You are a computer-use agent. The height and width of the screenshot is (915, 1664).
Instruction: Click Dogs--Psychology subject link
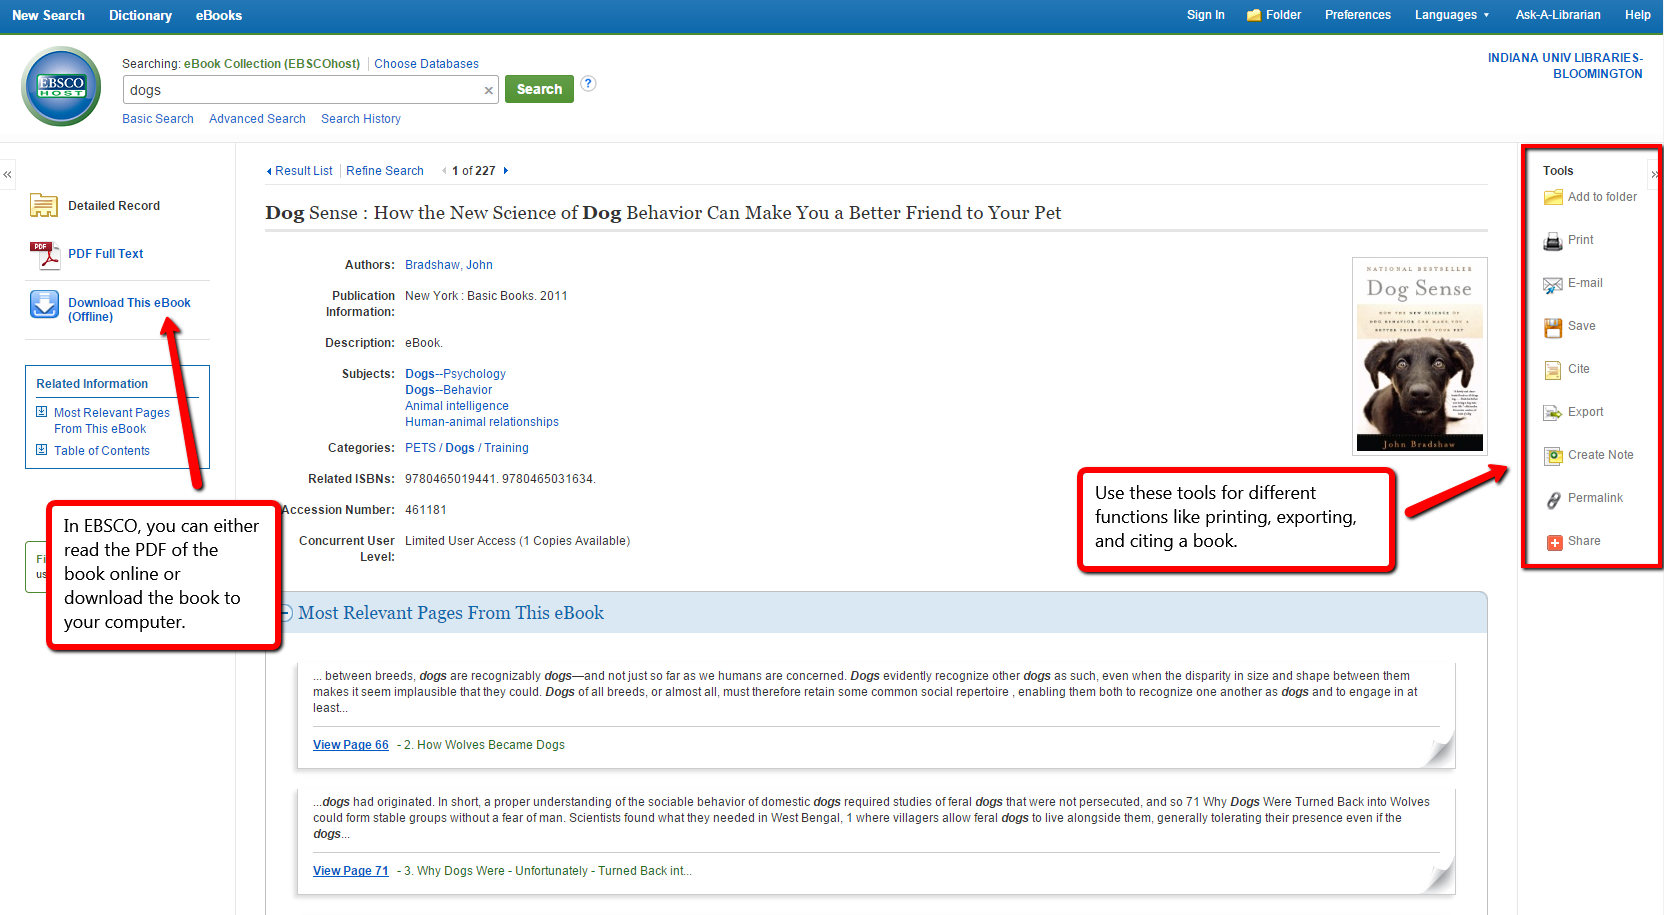click(455, 374)
